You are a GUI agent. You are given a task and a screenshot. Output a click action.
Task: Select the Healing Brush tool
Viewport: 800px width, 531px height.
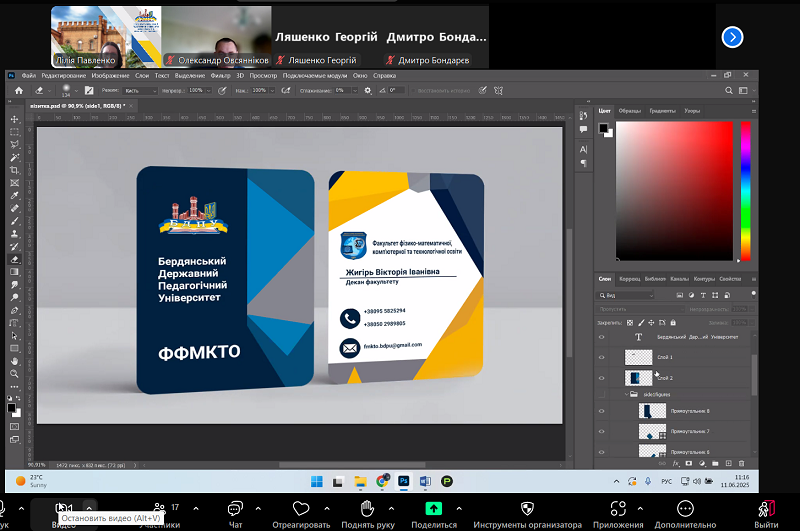[14, 208]
